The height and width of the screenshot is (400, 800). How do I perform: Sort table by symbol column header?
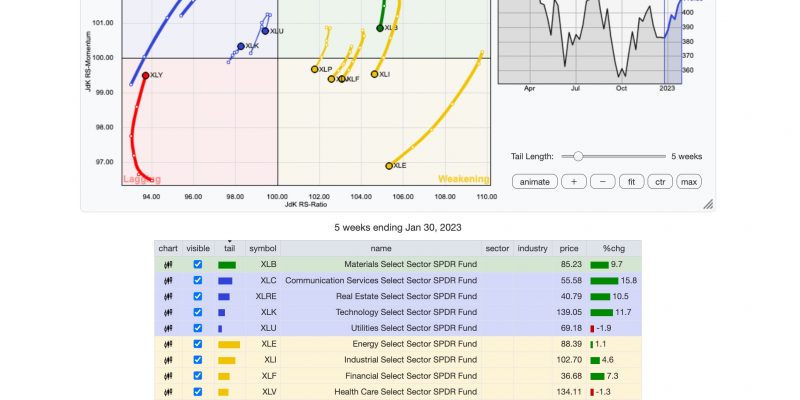(x=263, y=248)
